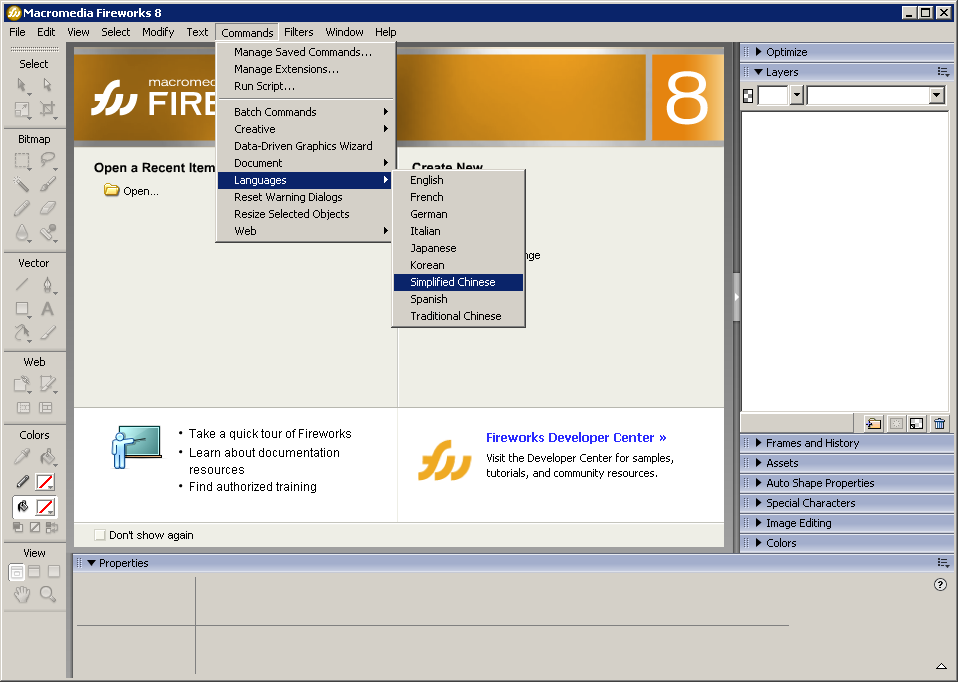Switch to Full Screen view mode
Image resolution: width=958 pixels, height=682 pixels.
coord(54,572)
